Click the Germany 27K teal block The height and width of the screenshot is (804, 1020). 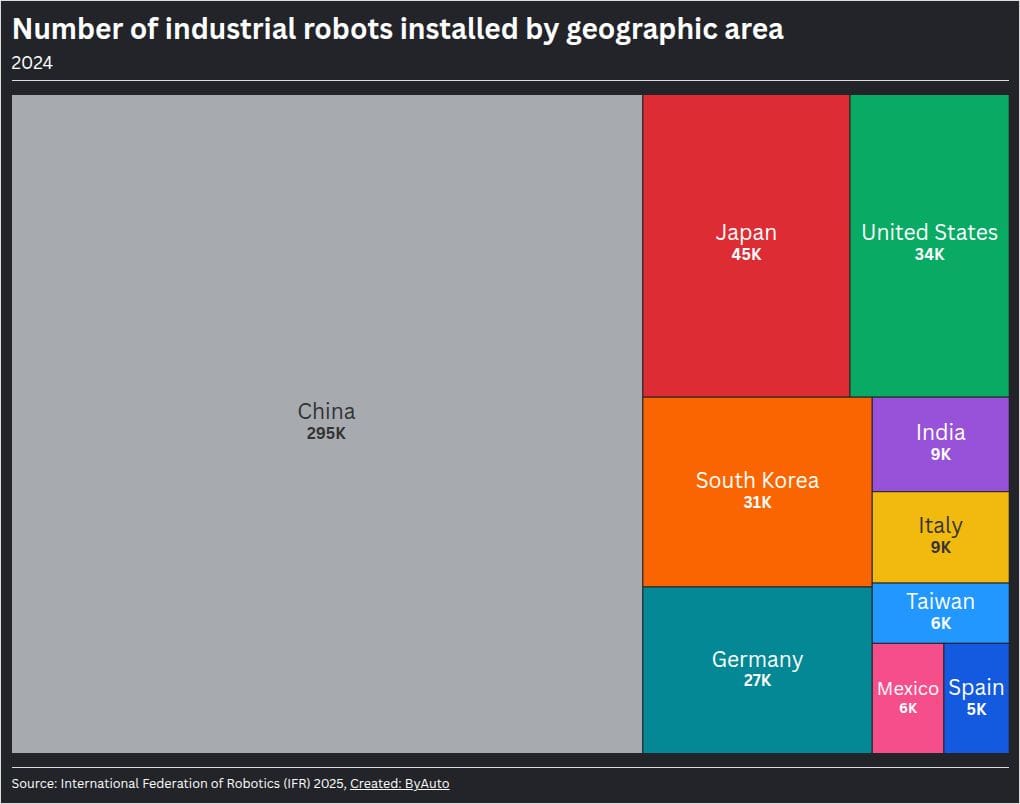(x=757, y=670)
